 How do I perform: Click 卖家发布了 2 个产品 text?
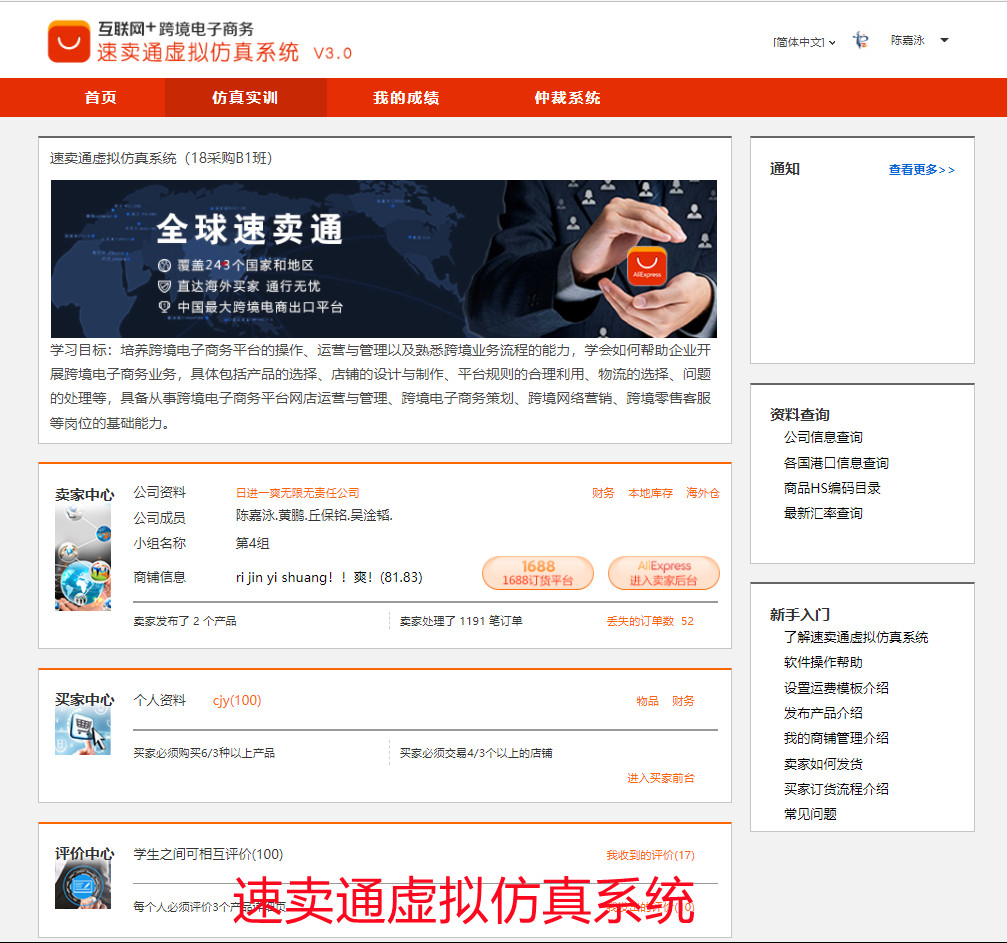(x=184, y=621)
